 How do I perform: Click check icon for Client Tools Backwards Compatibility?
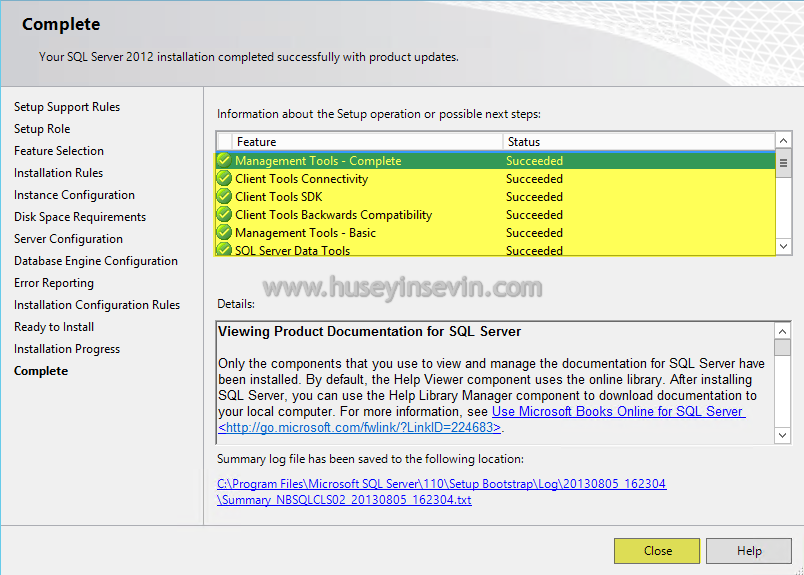[x=224, y=214]
